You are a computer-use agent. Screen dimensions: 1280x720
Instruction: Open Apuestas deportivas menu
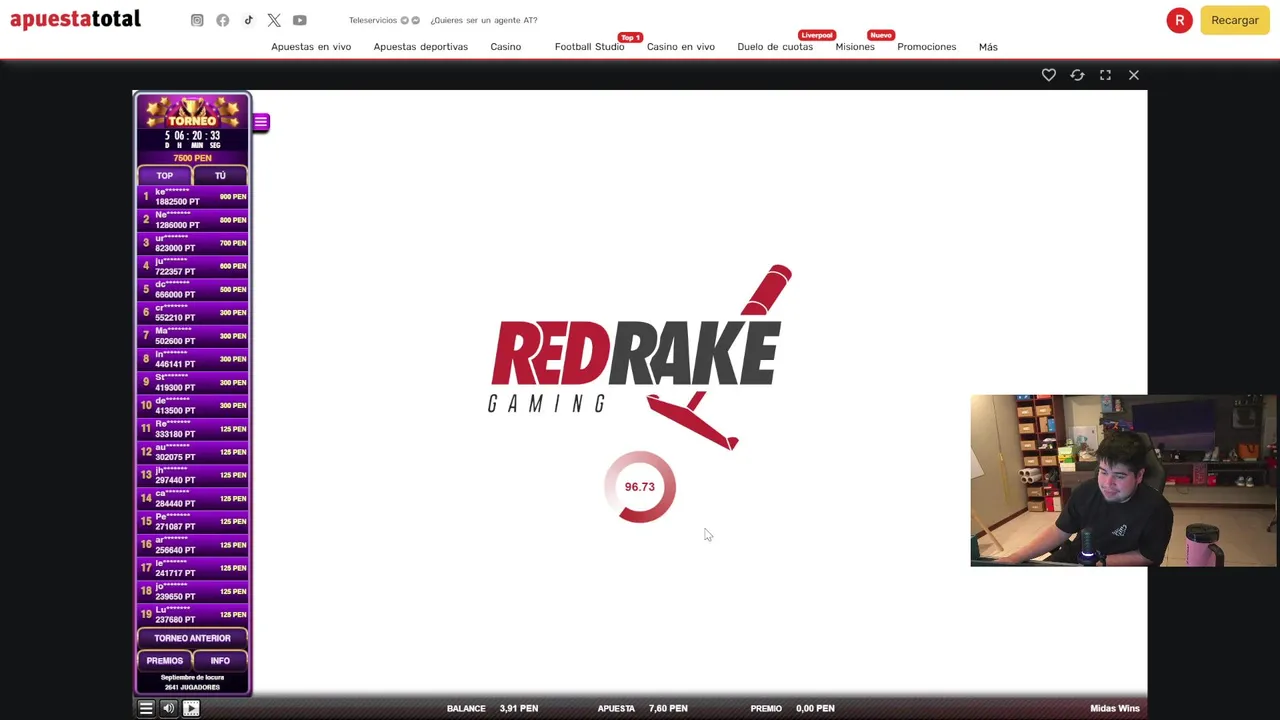pyautogui.click(x=421, y=47)
